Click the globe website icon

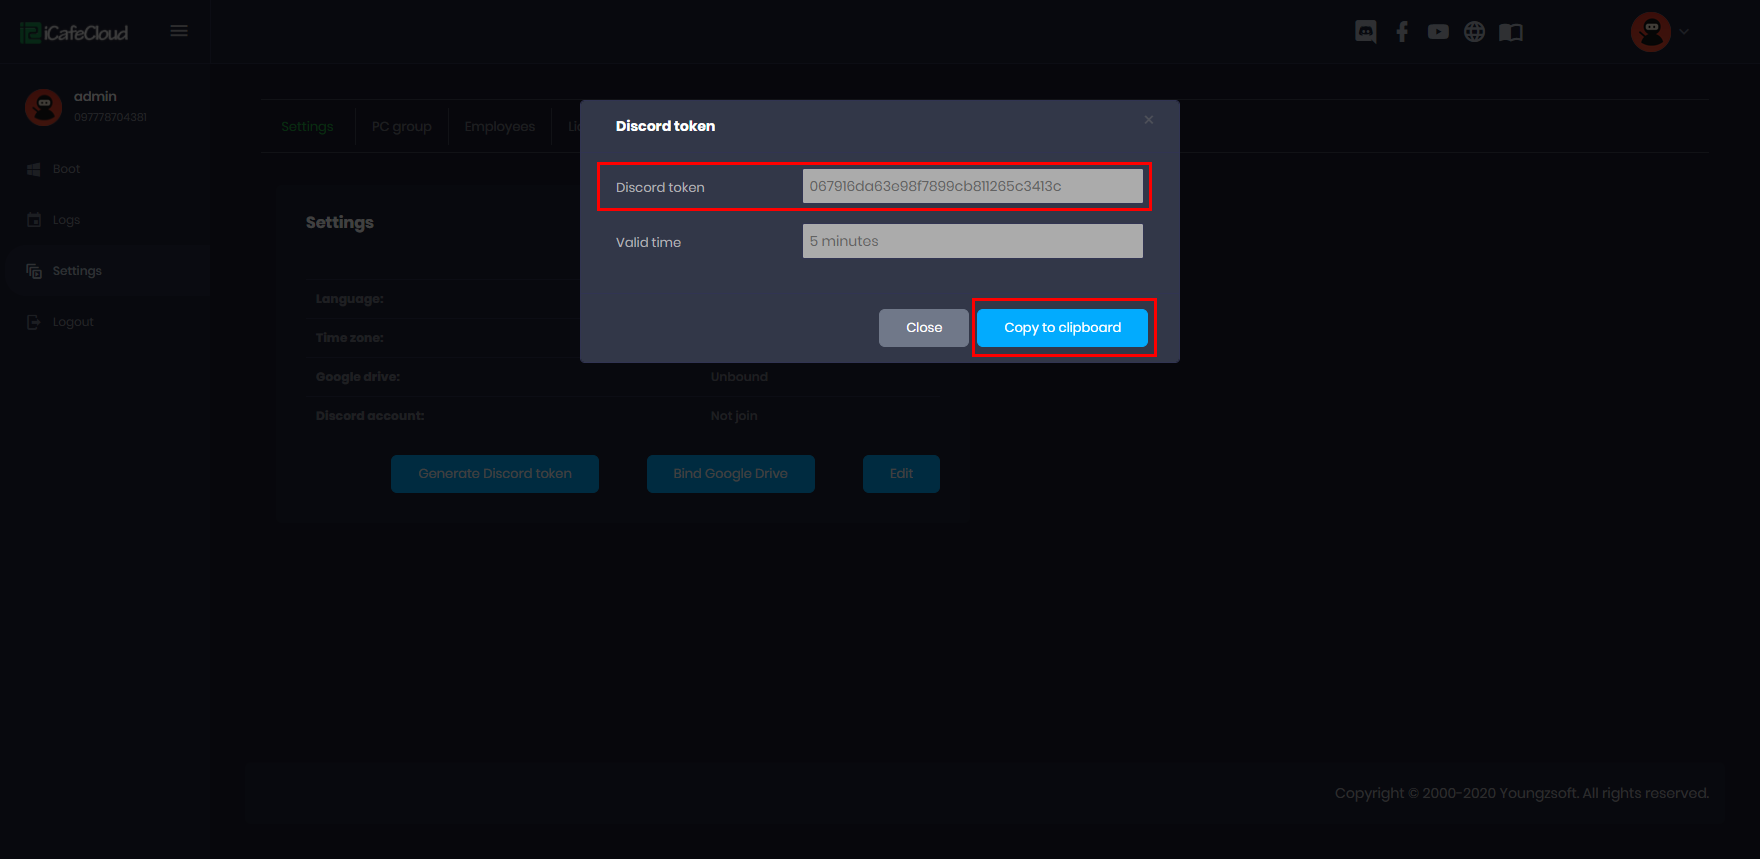(x=1474, y=32)
